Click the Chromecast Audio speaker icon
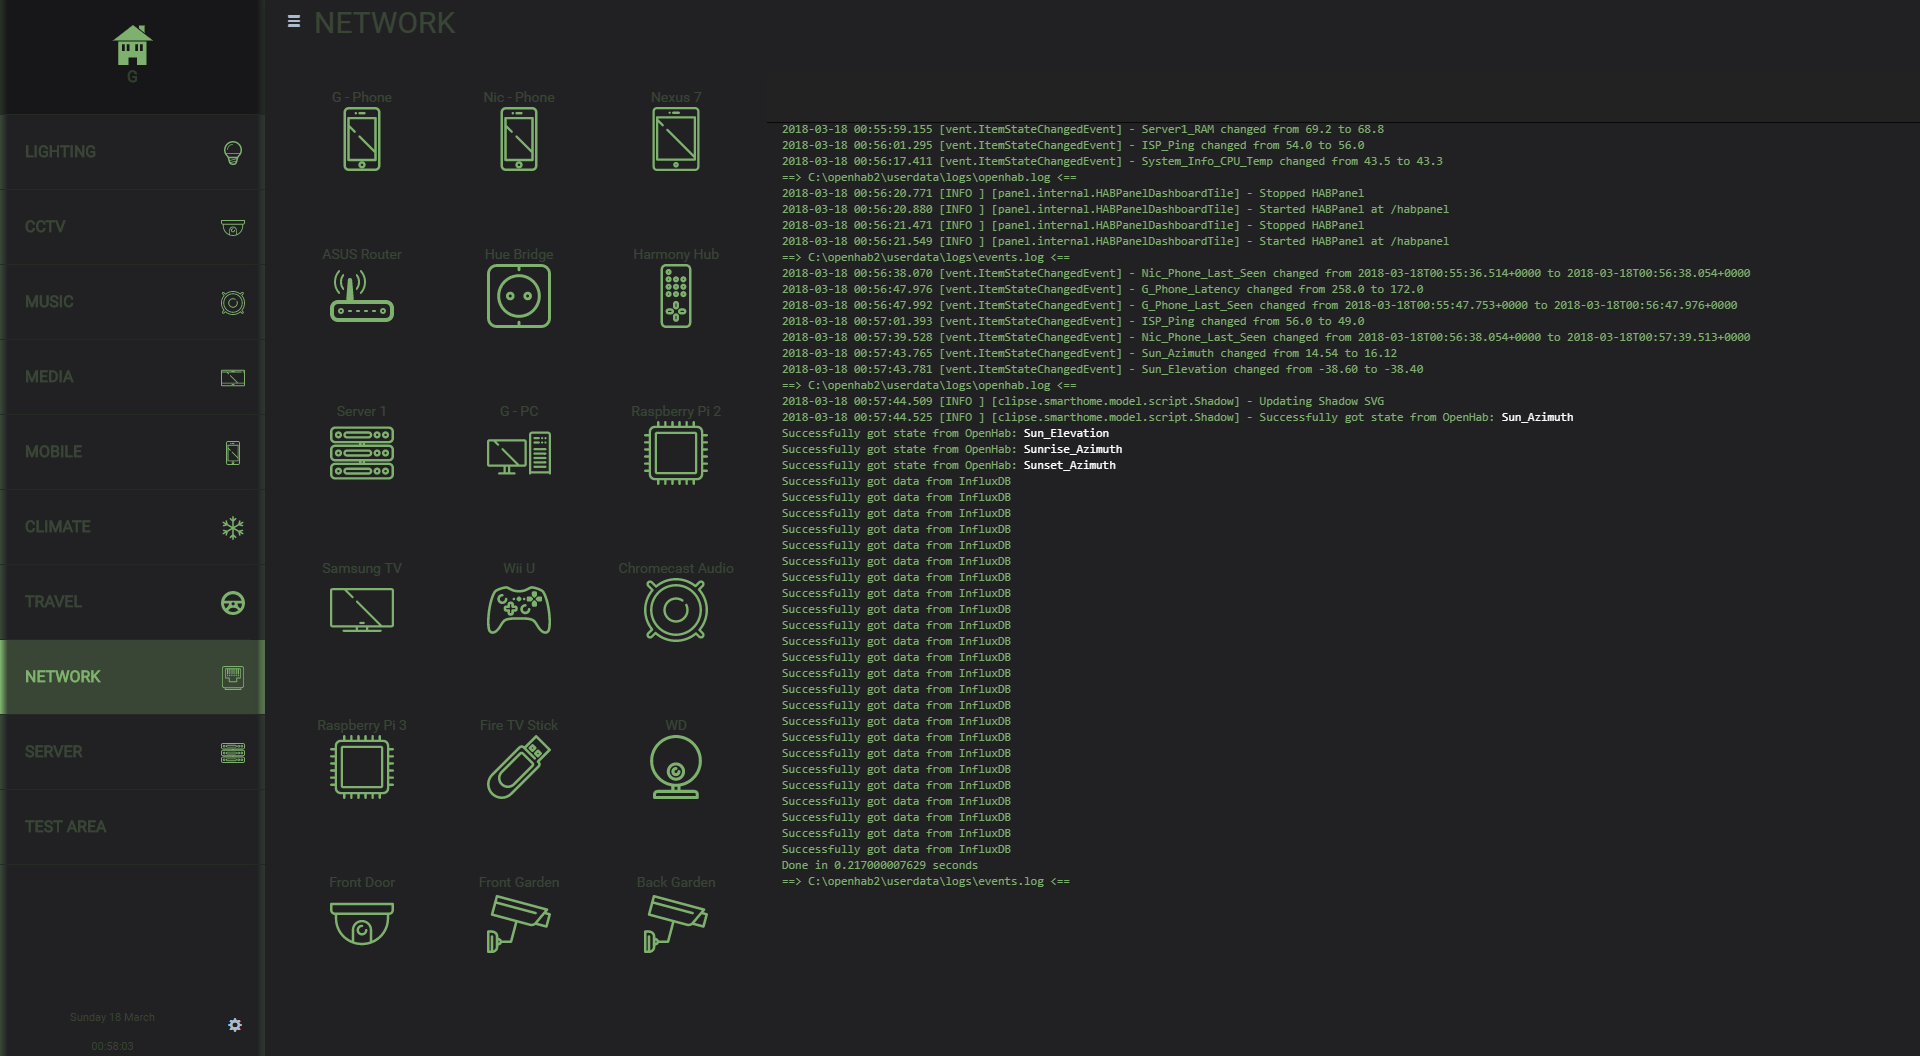This screenshot has height=1056, width=1920. (675, 610)
